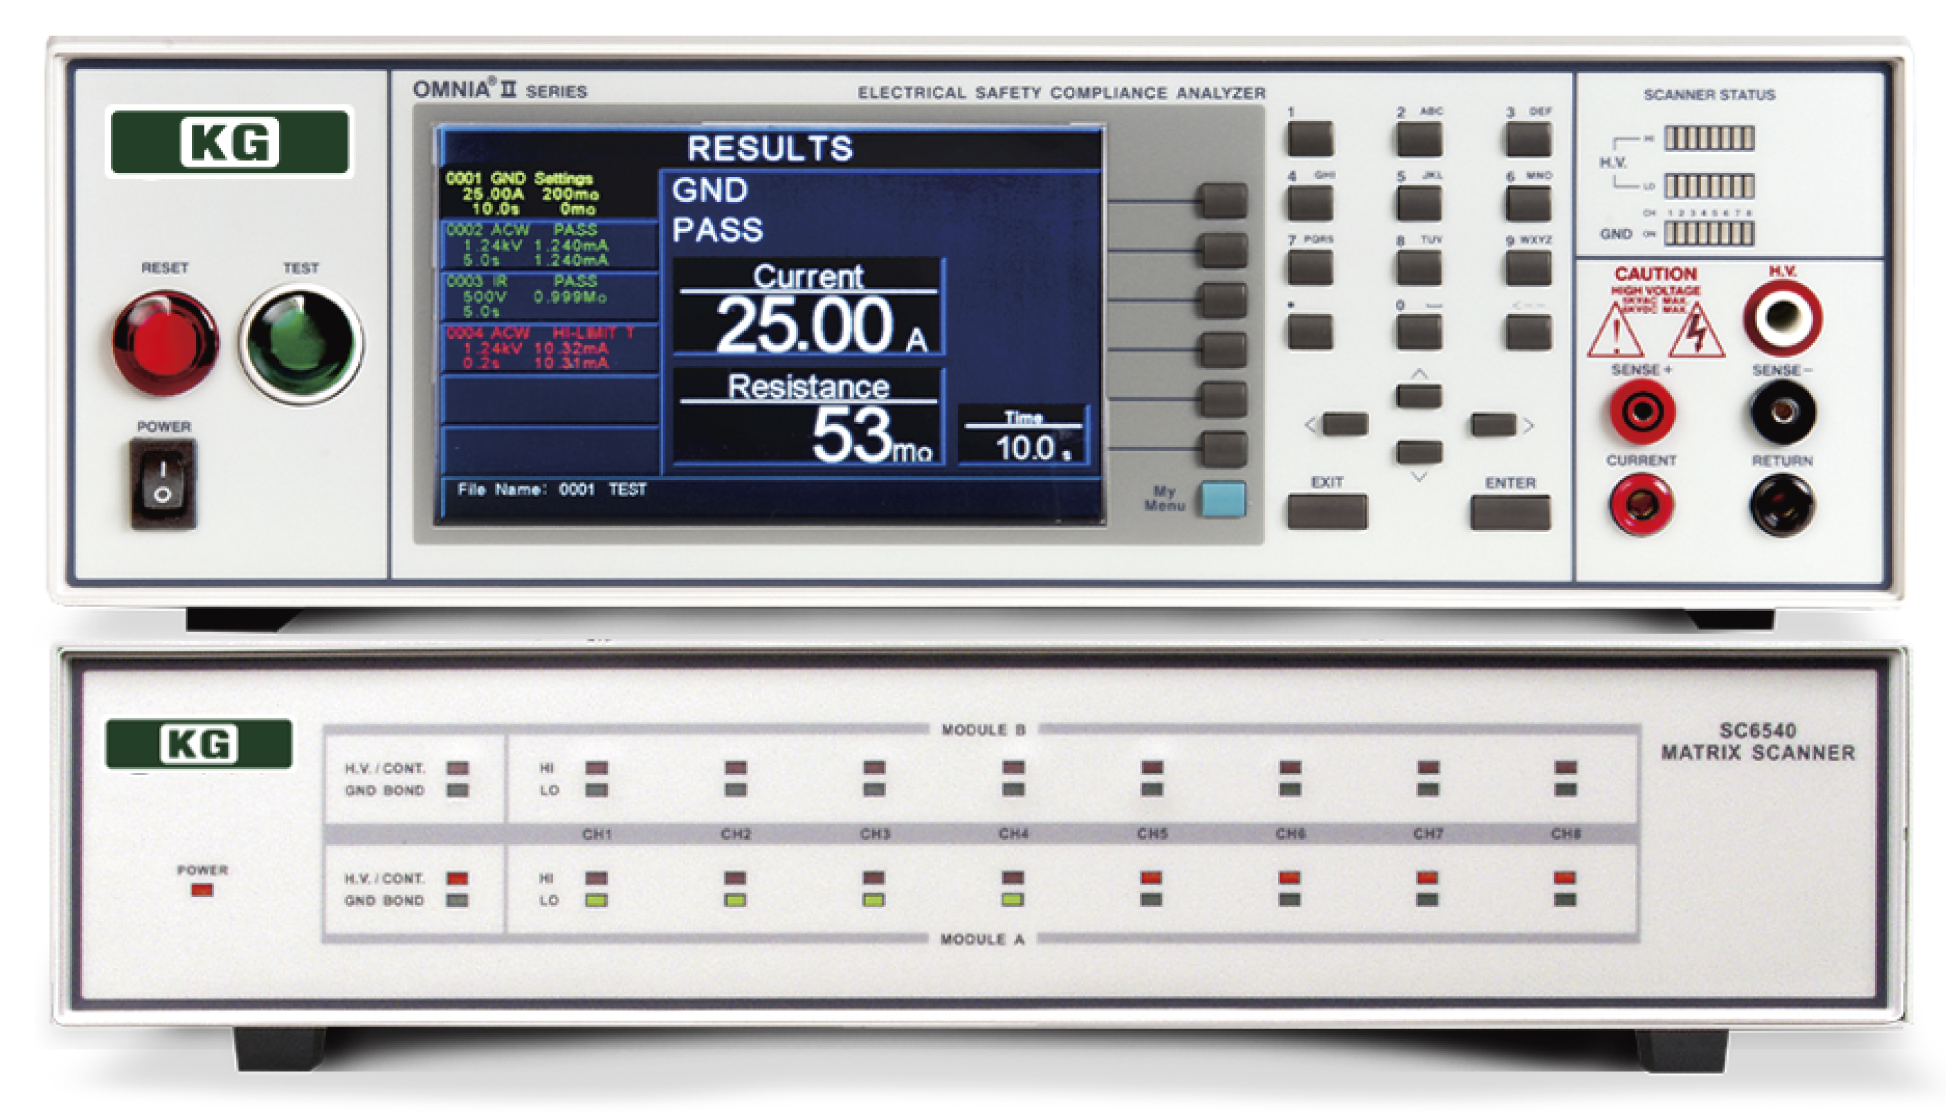Click the Current 25.00 A readout
Screen dimensions: 1946x1114
[x=808, y=307]
